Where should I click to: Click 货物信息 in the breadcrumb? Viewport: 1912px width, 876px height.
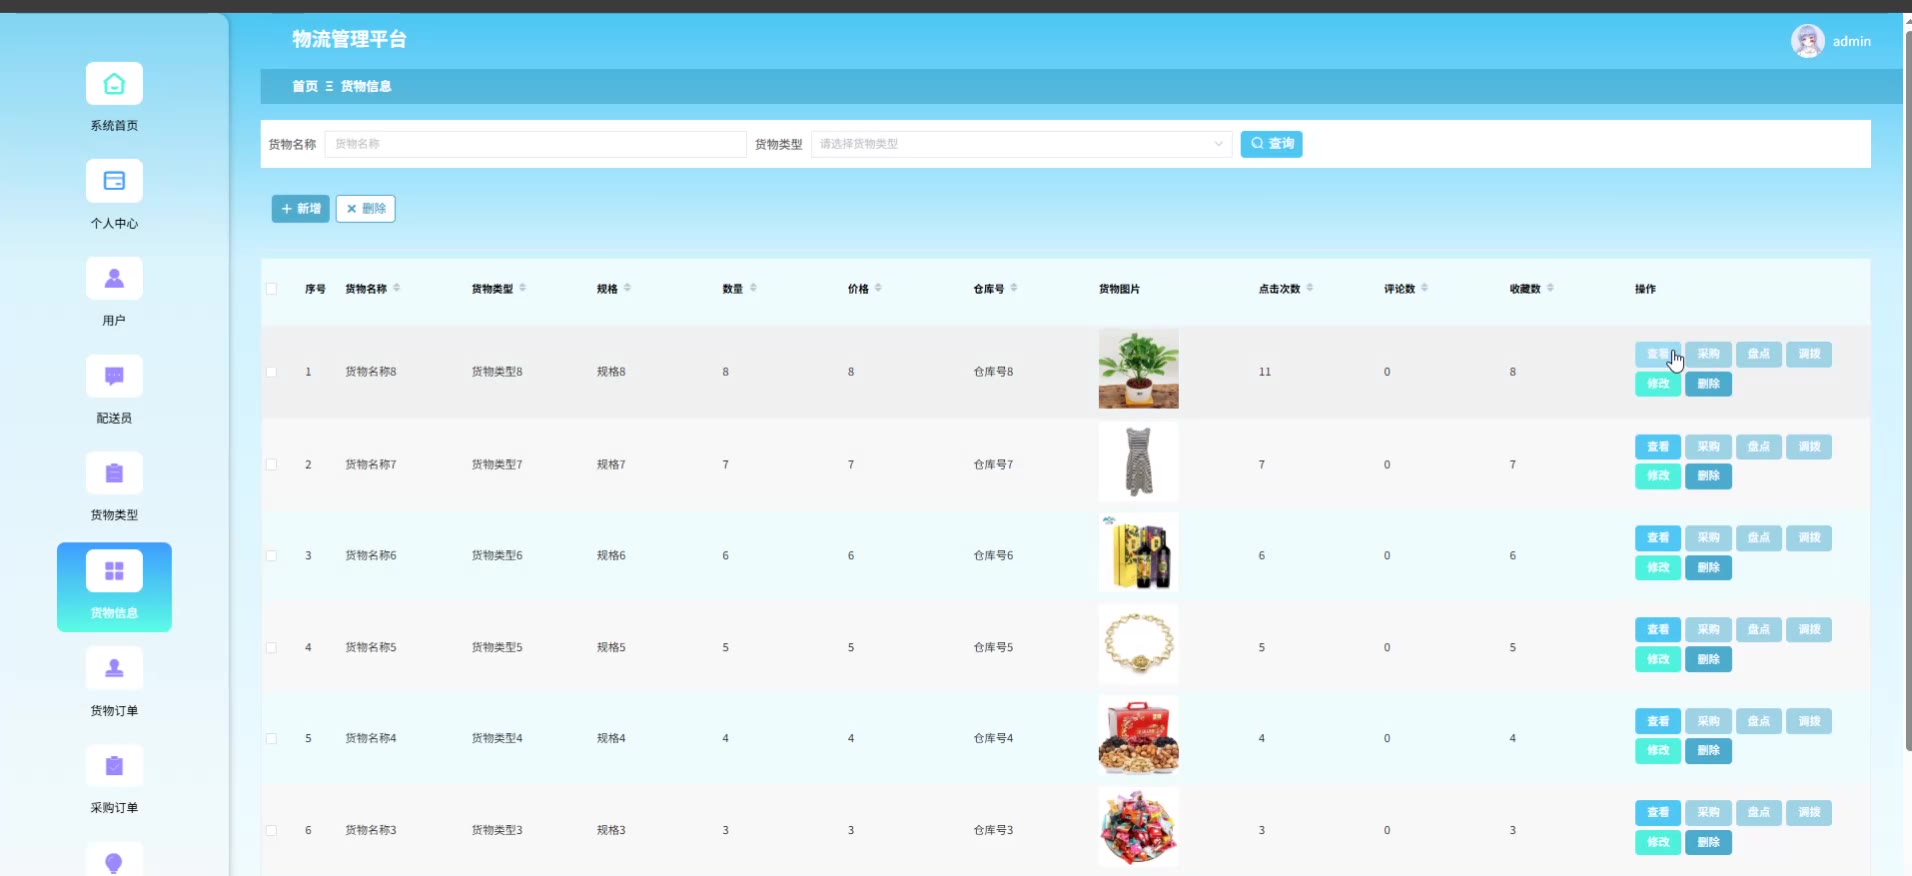tap(366, 86)
